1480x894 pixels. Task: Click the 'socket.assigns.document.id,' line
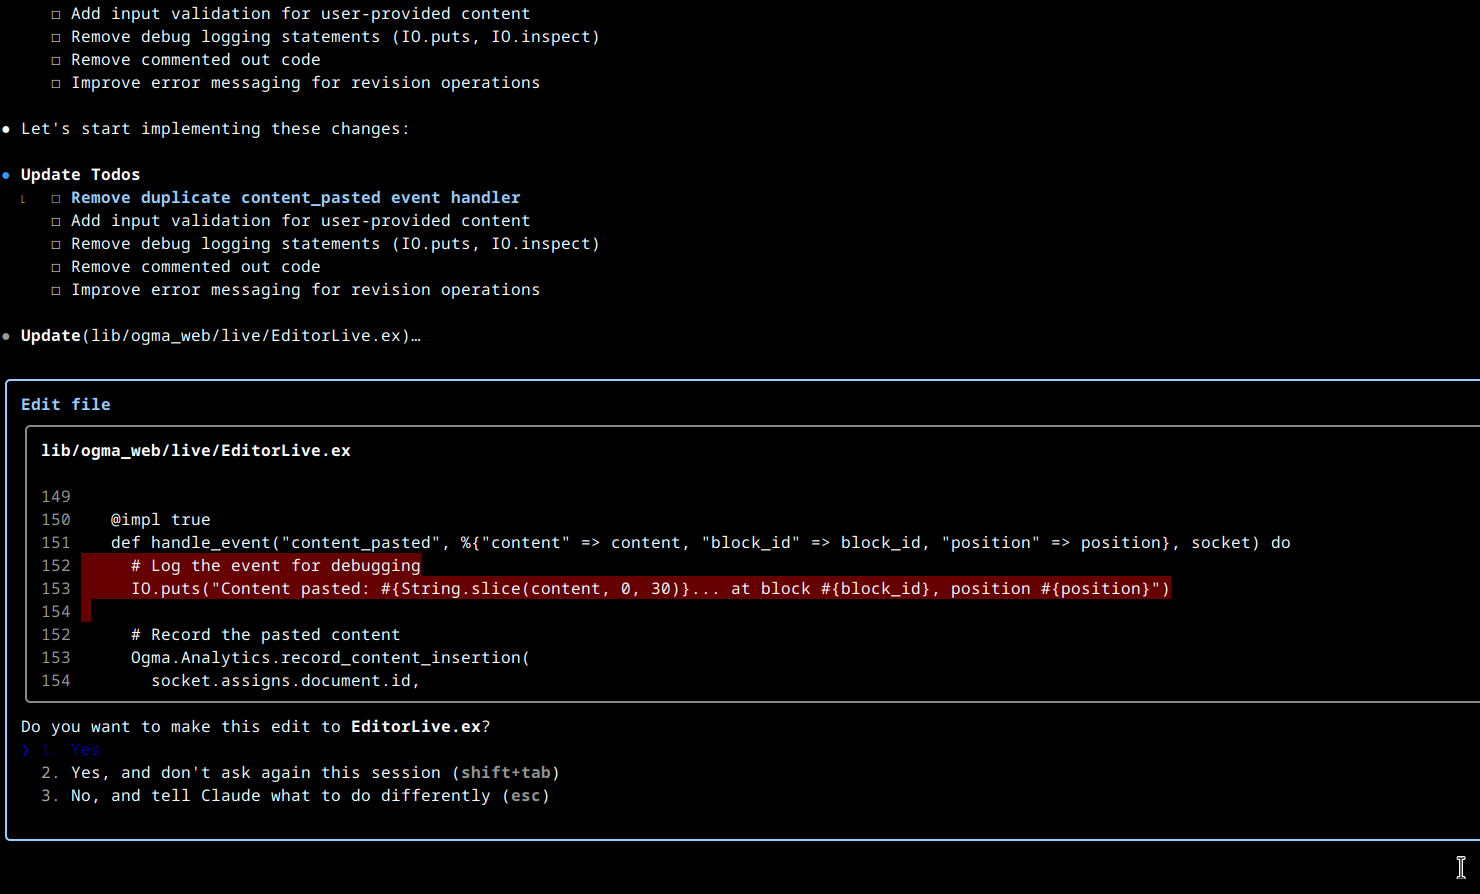285,681
